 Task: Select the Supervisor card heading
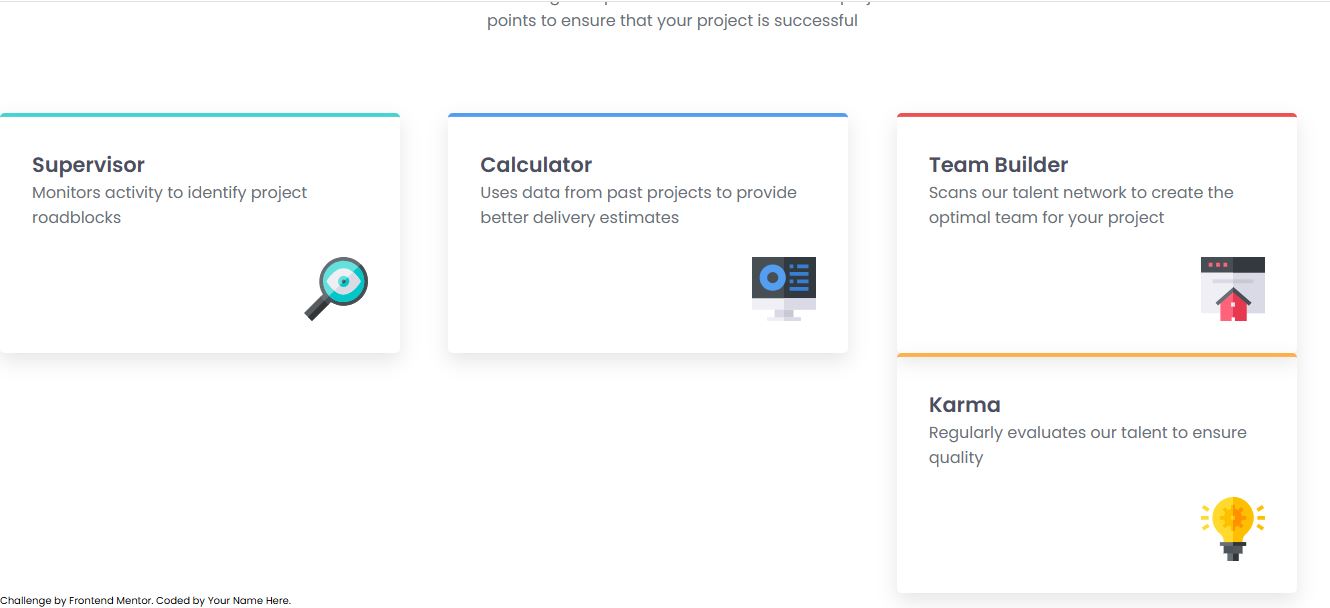click(88, 165)
